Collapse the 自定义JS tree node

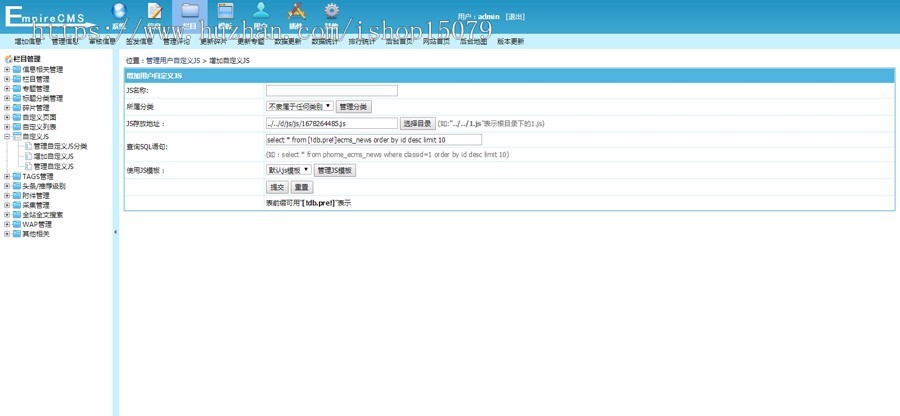[x=7, y=137]
